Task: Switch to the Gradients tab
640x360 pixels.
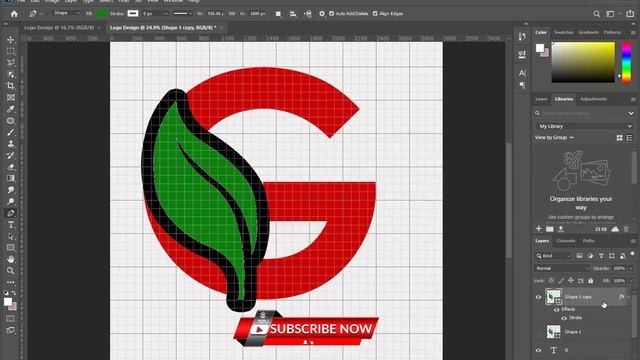Action: (x=588, y=32)
